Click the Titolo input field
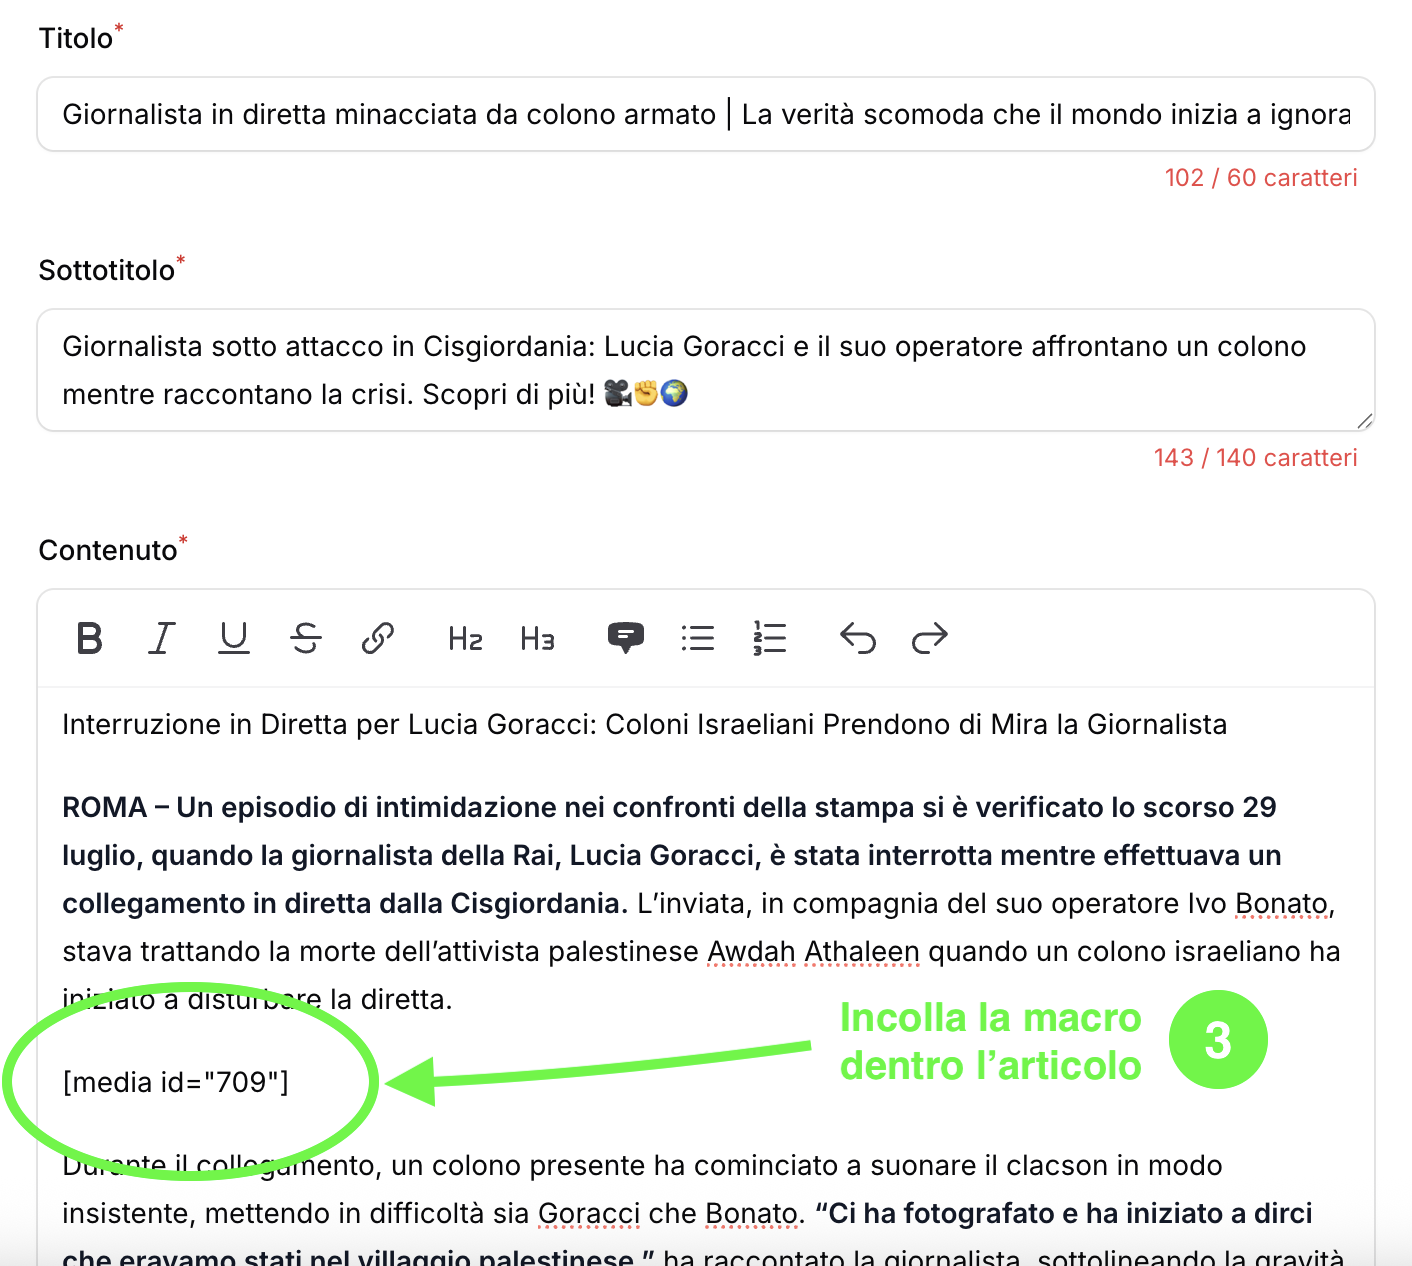The width and height of the screenshot is (1412, 1266). [x=706, y=114]
